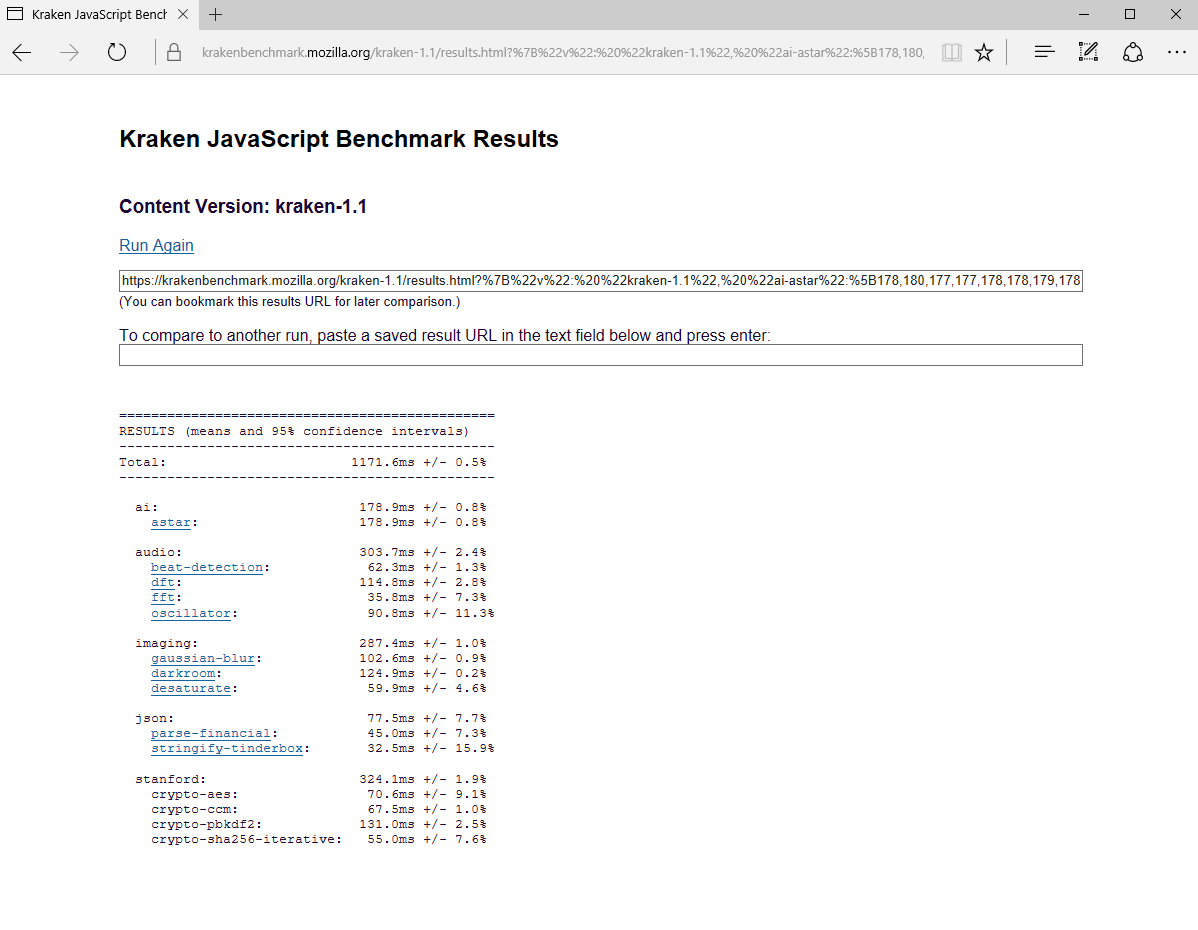The image size is (1198, 930).
Task: Open the beat-detection test link
Action: [x=206, y=568]
